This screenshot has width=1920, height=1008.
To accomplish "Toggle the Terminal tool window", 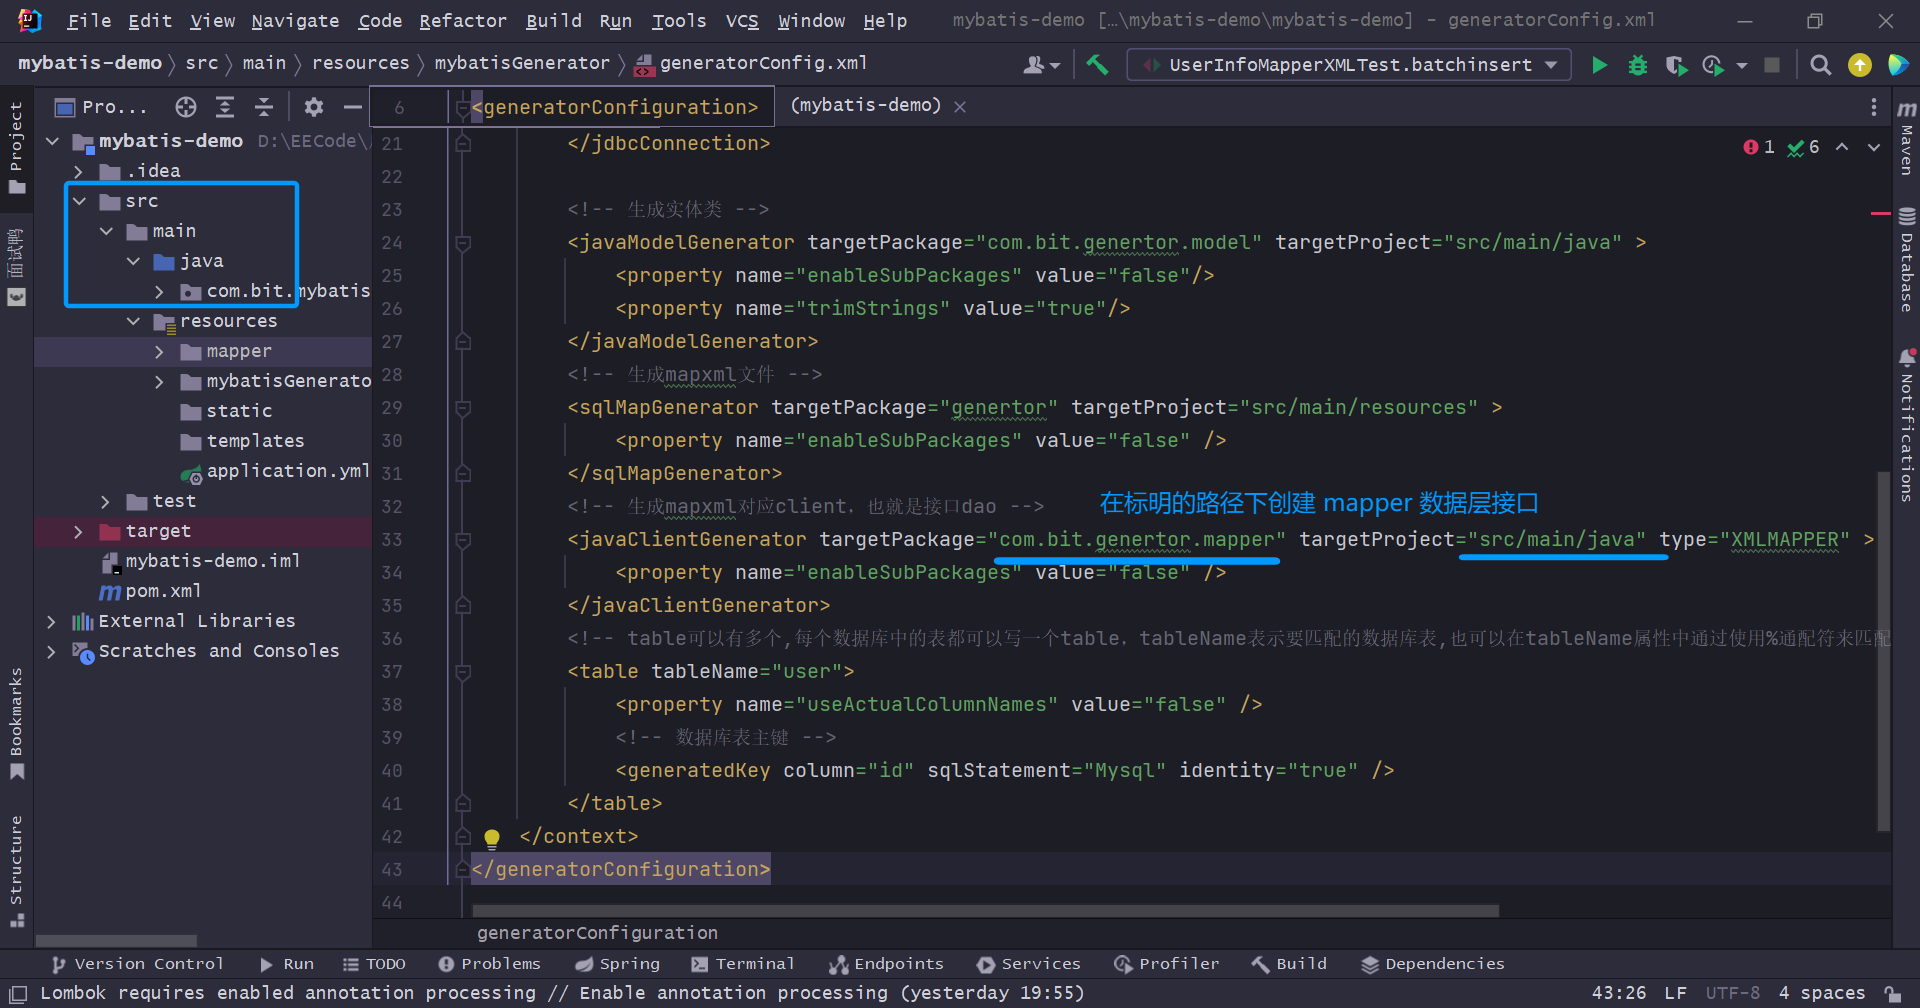I will click(x=742, y=964).
